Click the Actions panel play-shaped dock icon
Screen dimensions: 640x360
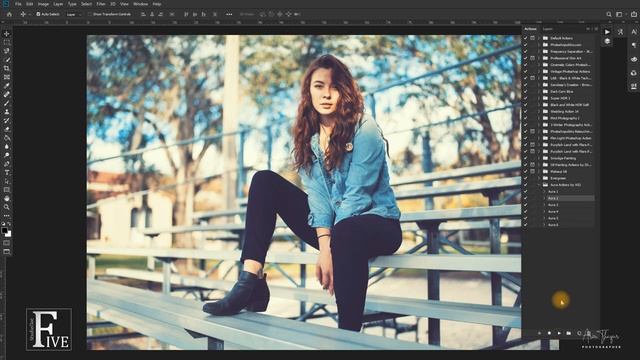point(607,31)
